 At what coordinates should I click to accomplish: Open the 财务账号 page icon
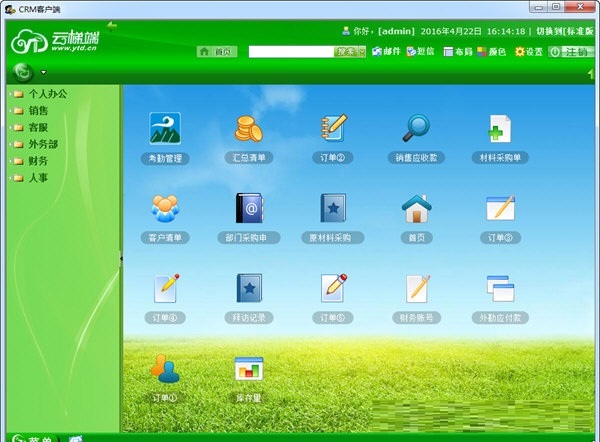tap(417, 289)
